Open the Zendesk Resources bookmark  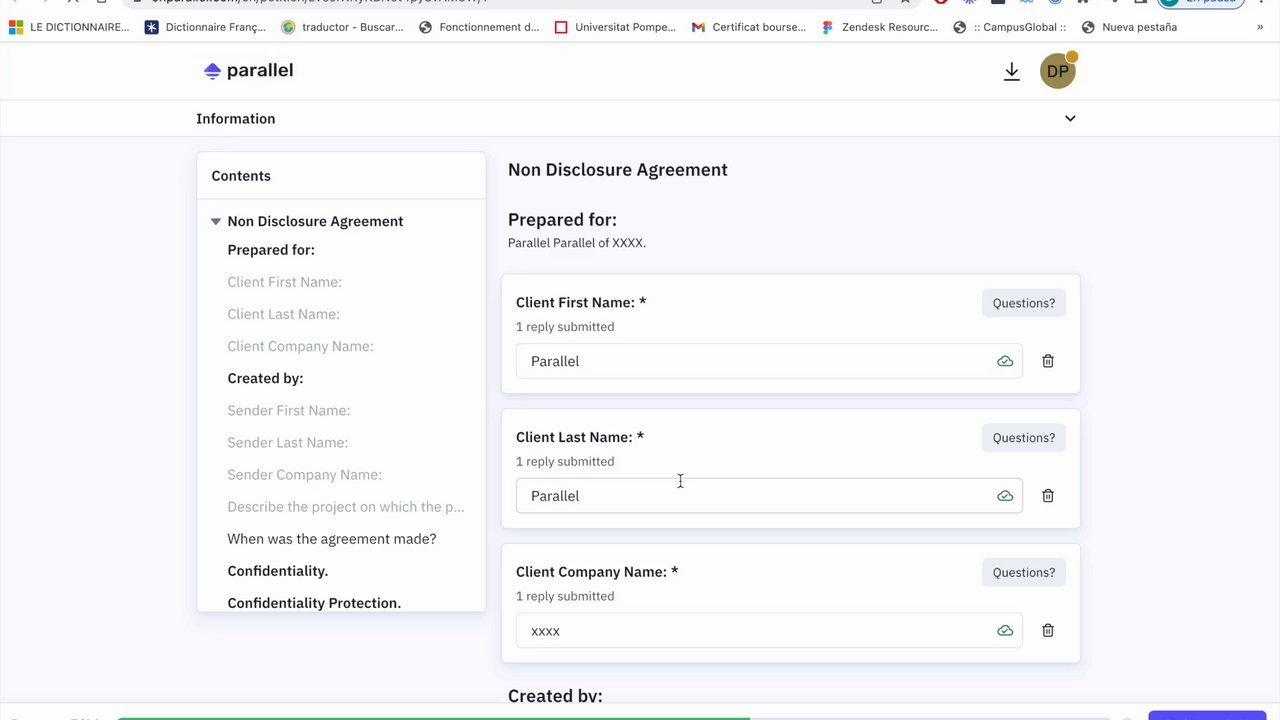[x=880, y=27]
